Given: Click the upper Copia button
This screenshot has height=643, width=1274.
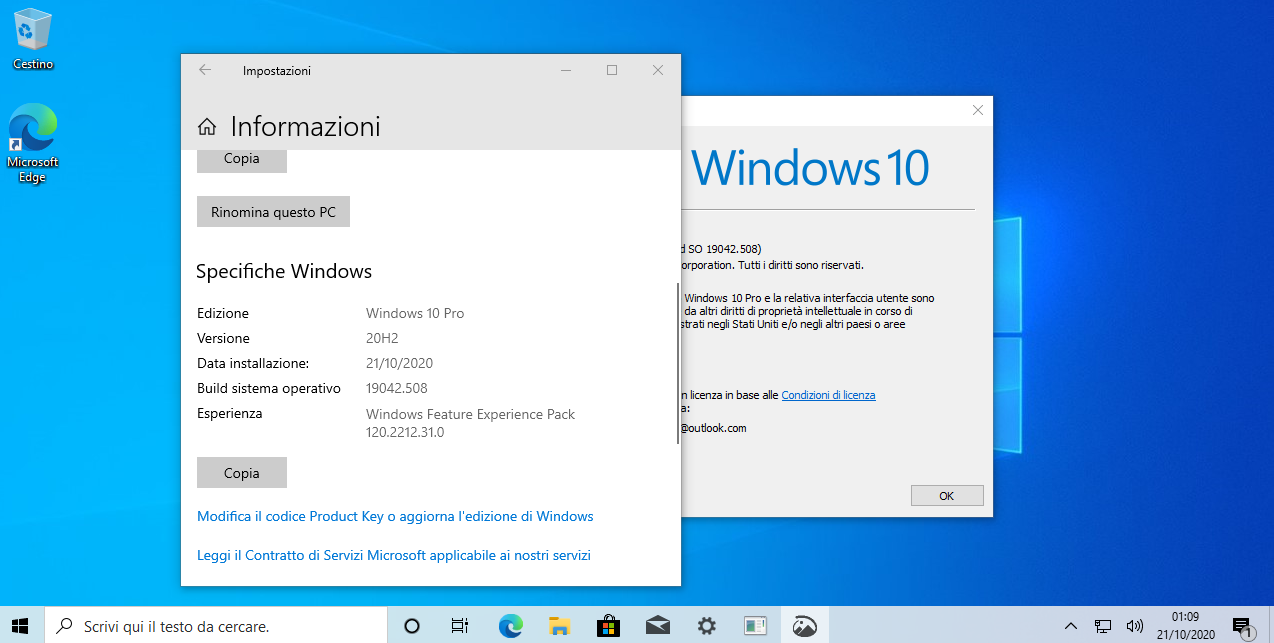Looking at the screenshot, I should coord(242,159).
